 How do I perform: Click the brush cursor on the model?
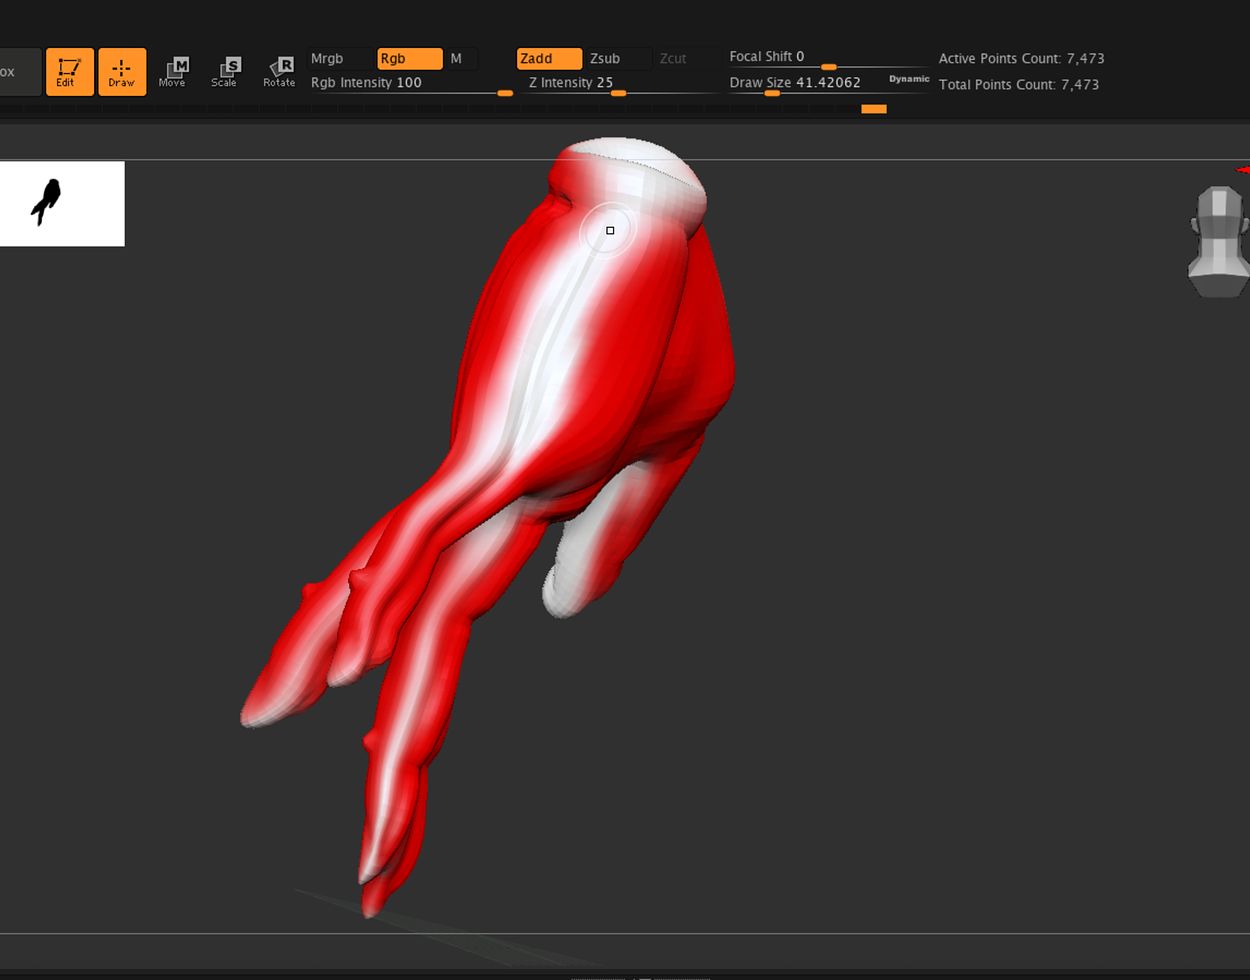coord(610,231)
